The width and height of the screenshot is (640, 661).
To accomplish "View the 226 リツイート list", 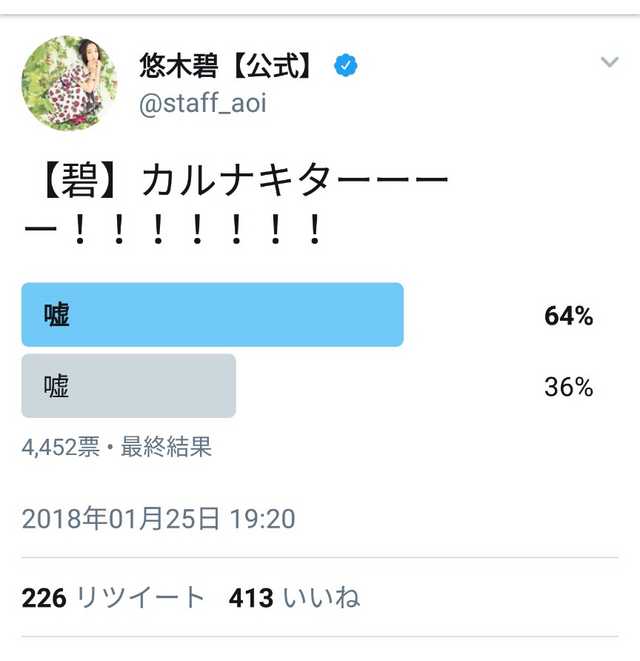I will click(x=113, y=598).
